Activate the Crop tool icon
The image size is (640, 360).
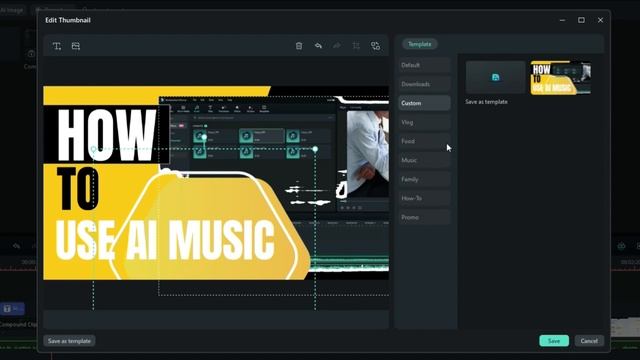(356, 46)
